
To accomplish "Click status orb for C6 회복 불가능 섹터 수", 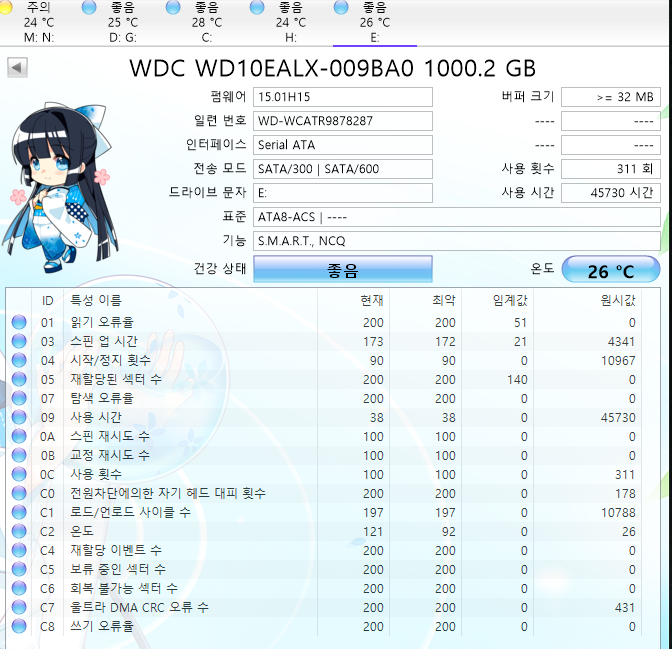I will click(19, 588).
